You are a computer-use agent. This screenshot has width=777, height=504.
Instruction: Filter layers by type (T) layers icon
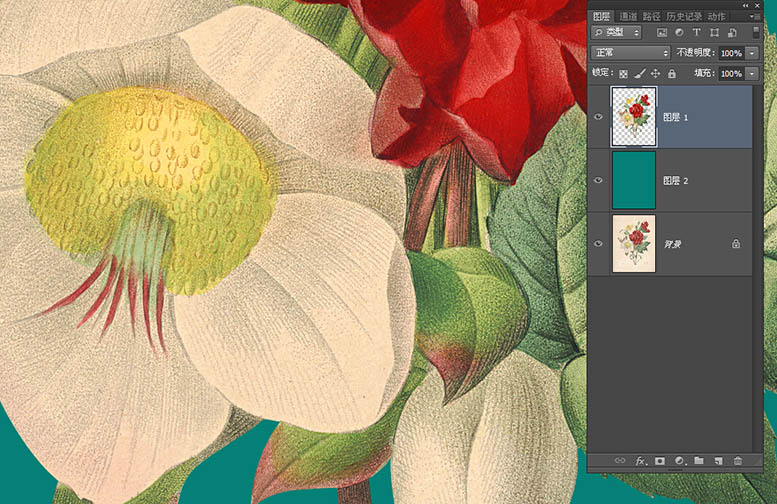(x=697, y=33)
